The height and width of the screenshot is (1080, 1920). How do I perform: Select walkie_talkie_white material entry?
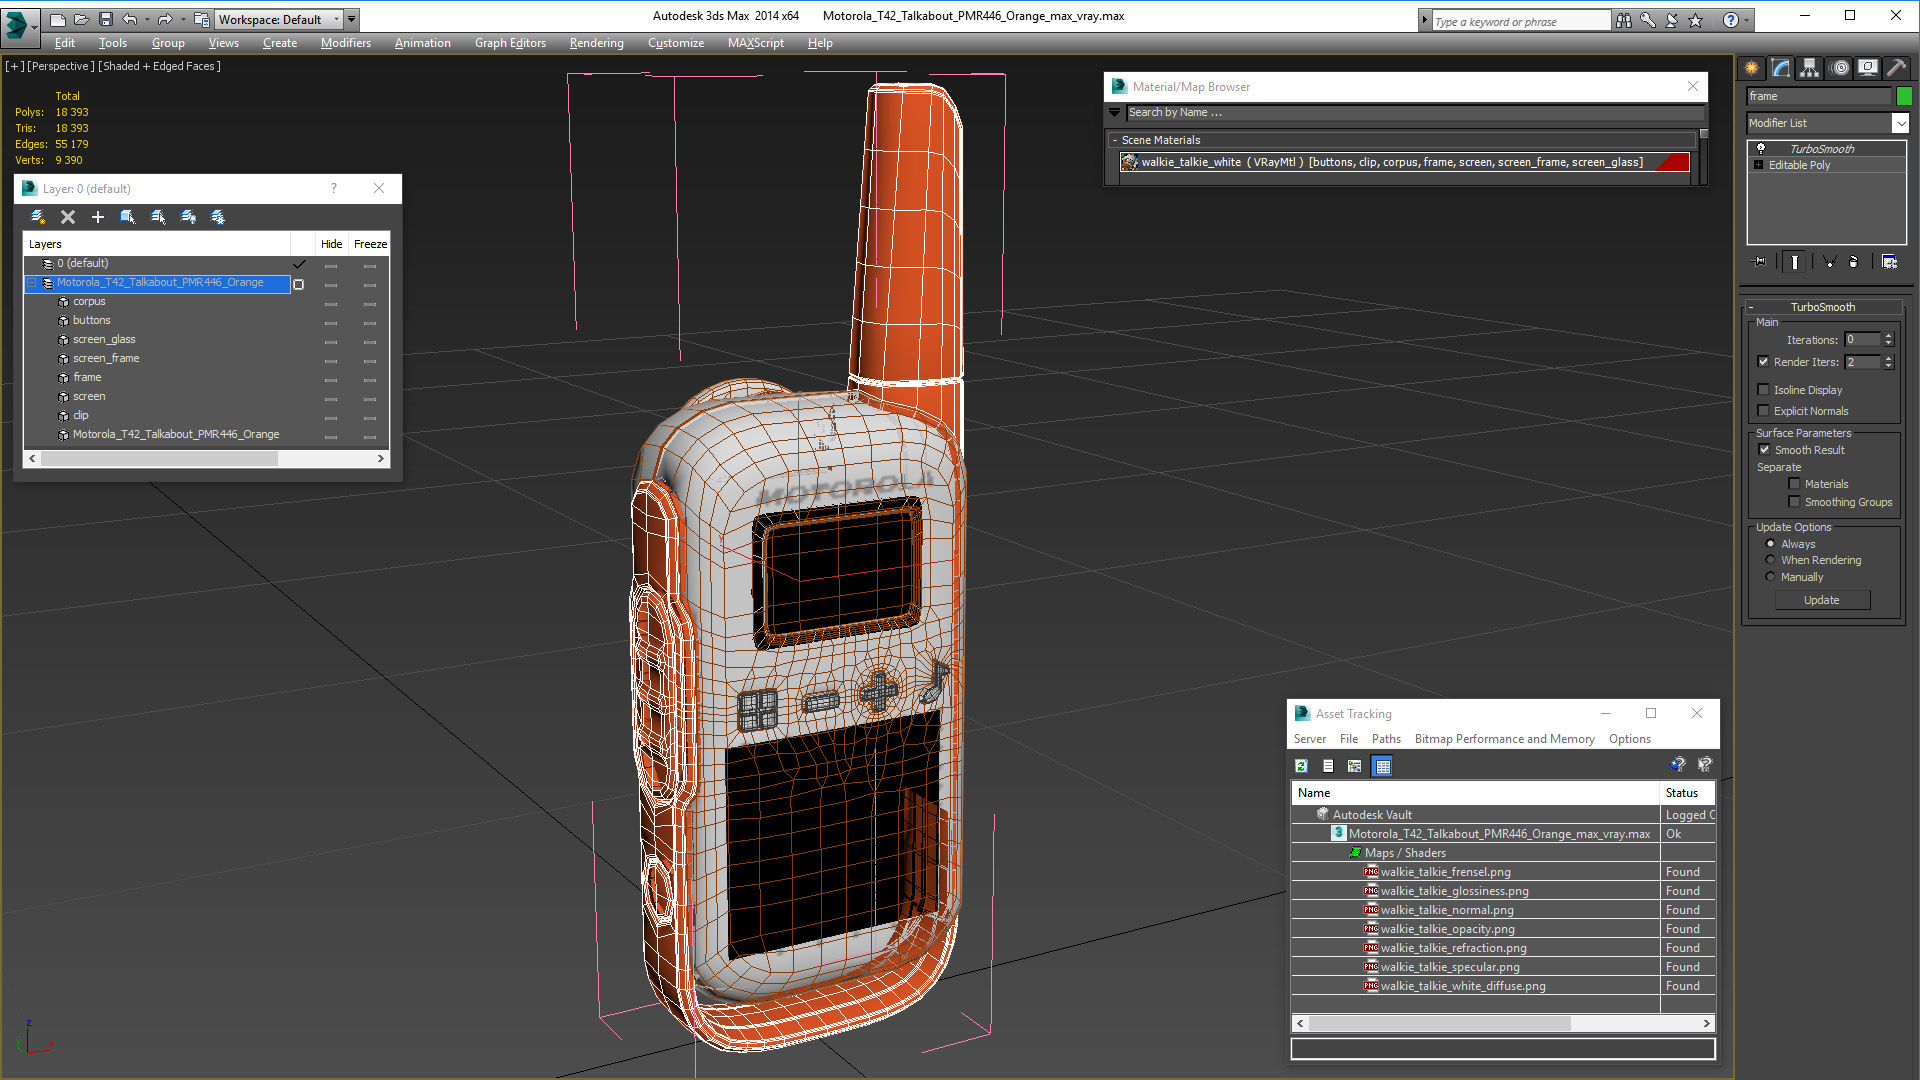(1404, 162)
